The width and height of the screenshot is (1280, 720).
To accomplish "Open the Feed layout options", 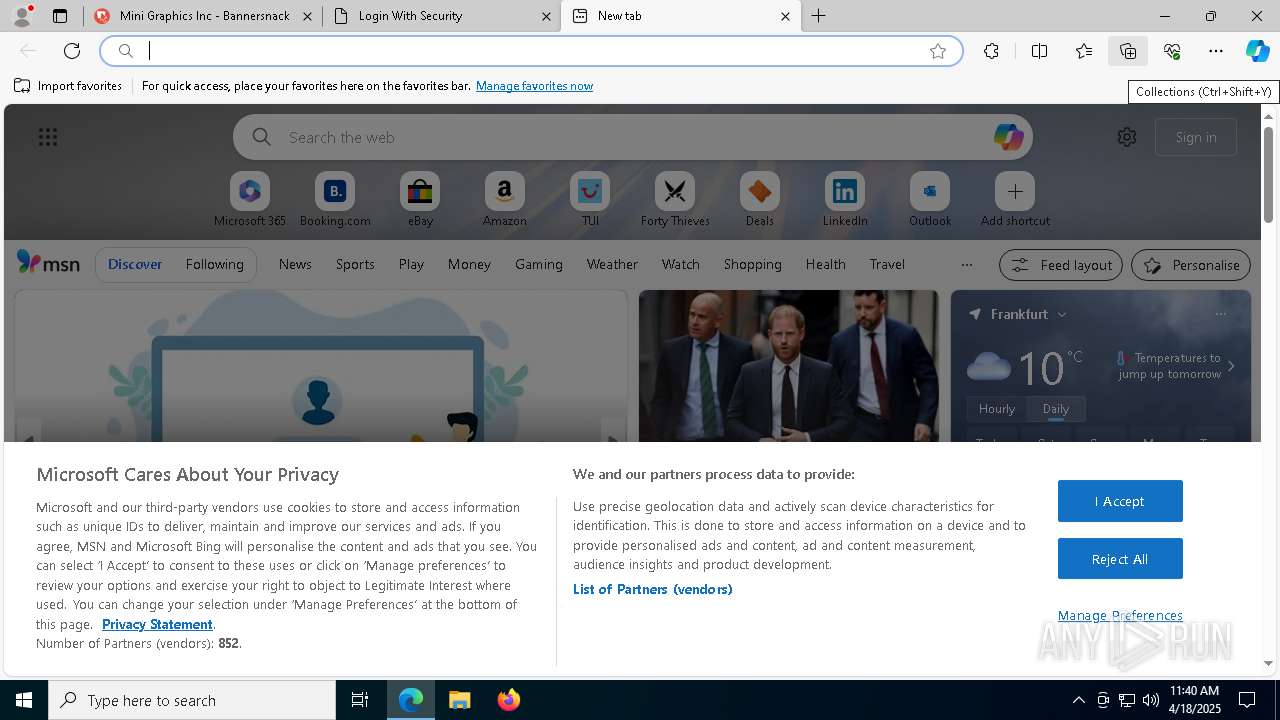I will tap(1061, 265).
